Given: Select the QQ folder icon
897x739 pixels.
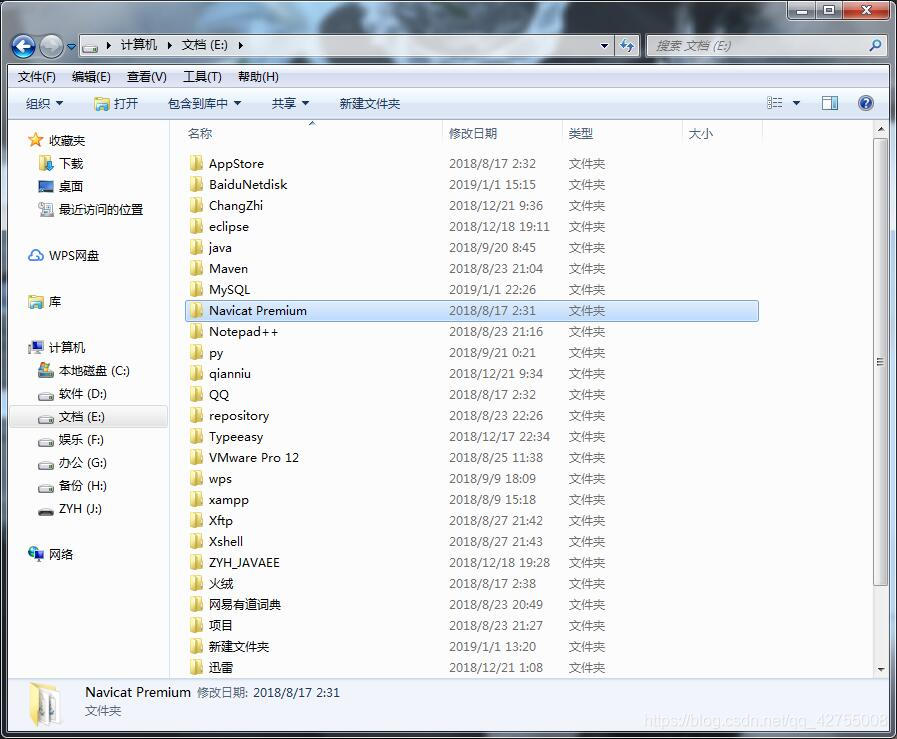Looking at the screenshot, I should (196, 394).
